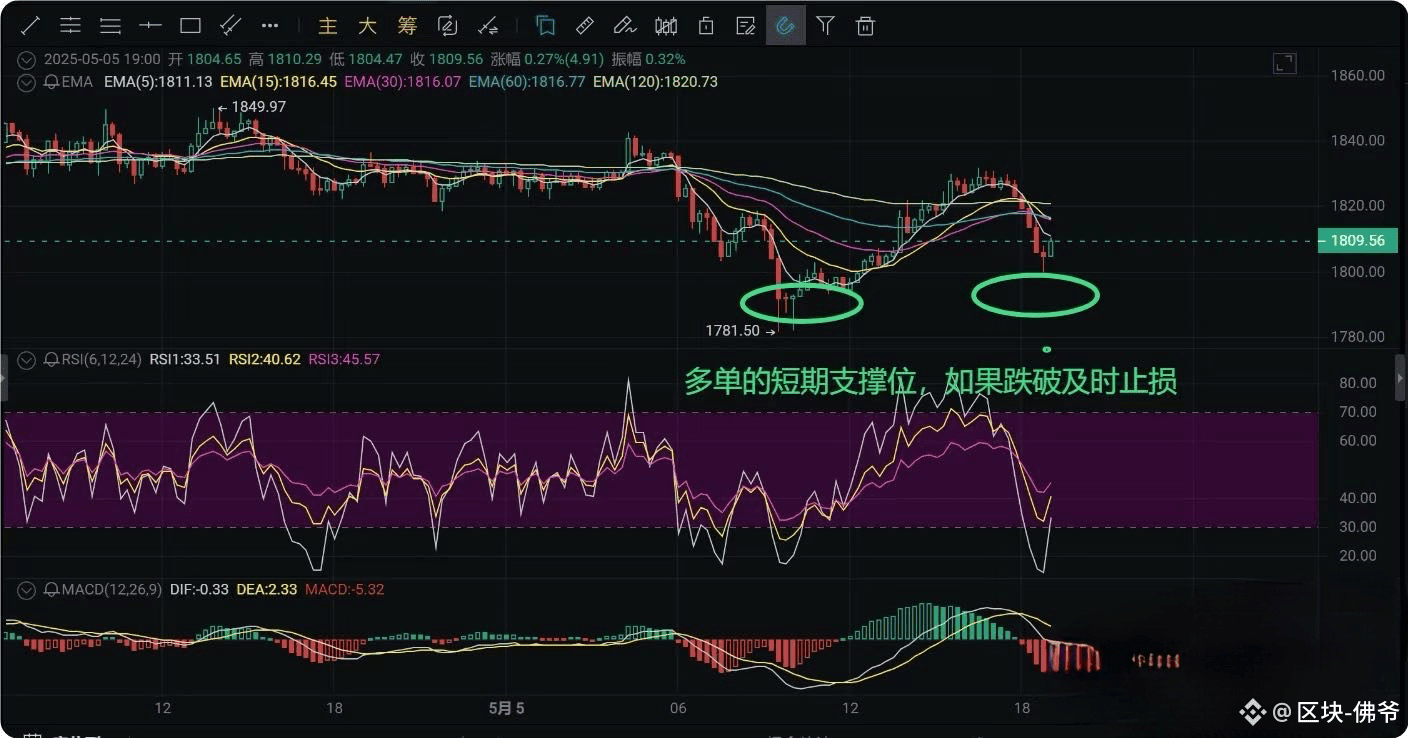The height and width of the screenshot is (738, 1408).
Task: Click the trash icon to remove drawings
Action: (x=865, y=25)
